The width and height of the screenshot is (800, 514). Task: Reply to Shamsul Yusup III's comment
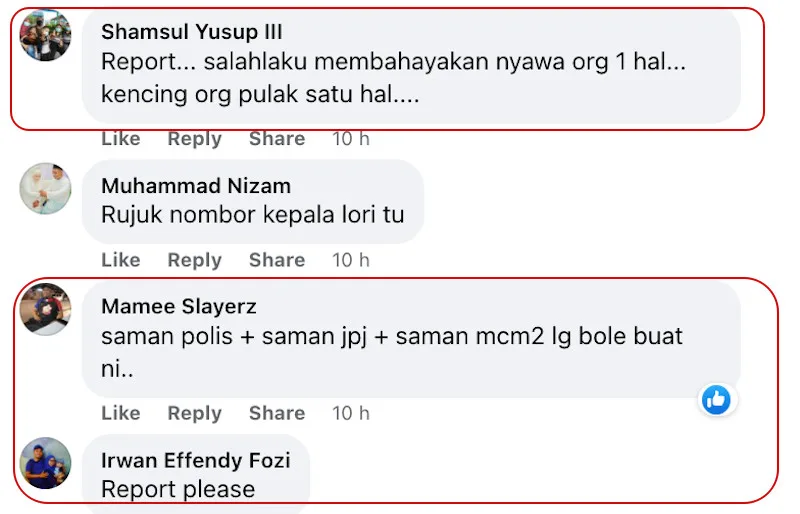coord(195,139)
